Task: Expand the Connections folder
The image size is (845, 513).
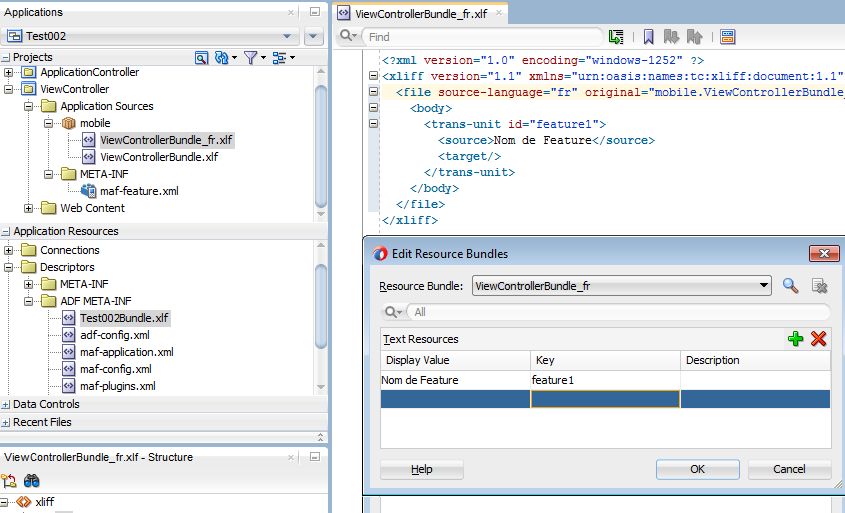Action: (9, 250)
